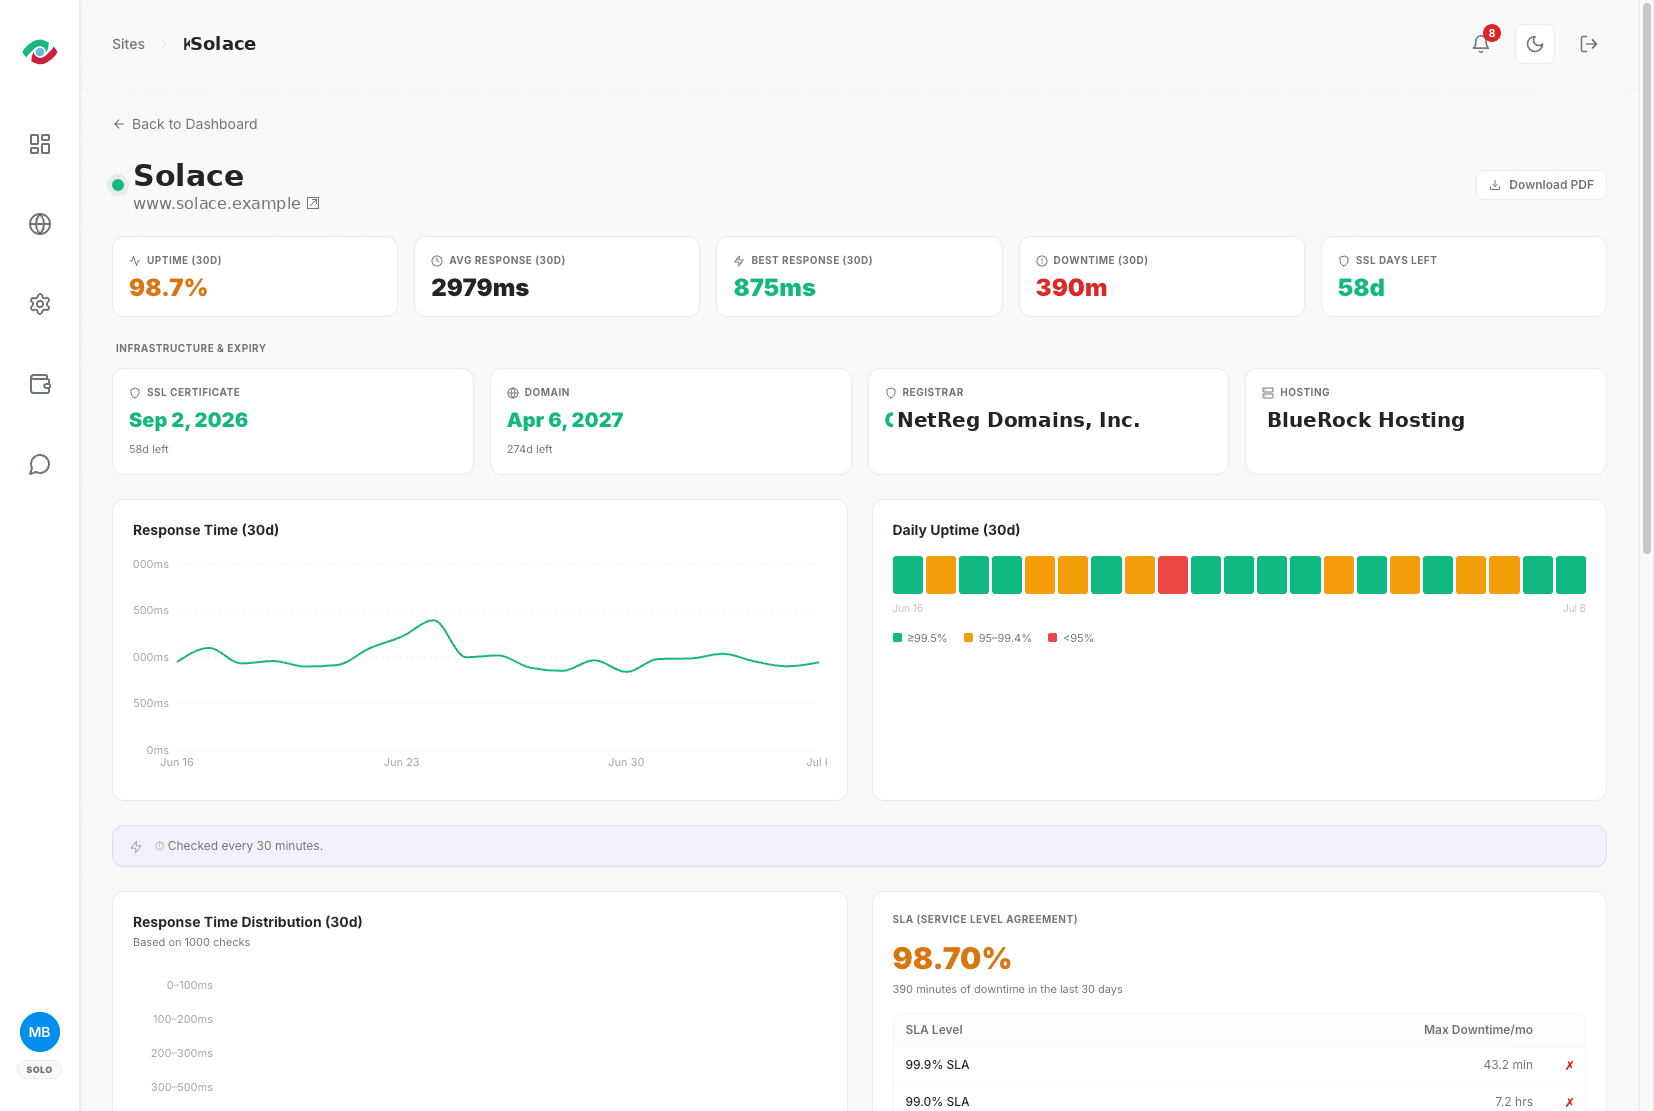Select the Sites breadcrumb
The image size is (1654, 1111).
[x=128, y=44]
